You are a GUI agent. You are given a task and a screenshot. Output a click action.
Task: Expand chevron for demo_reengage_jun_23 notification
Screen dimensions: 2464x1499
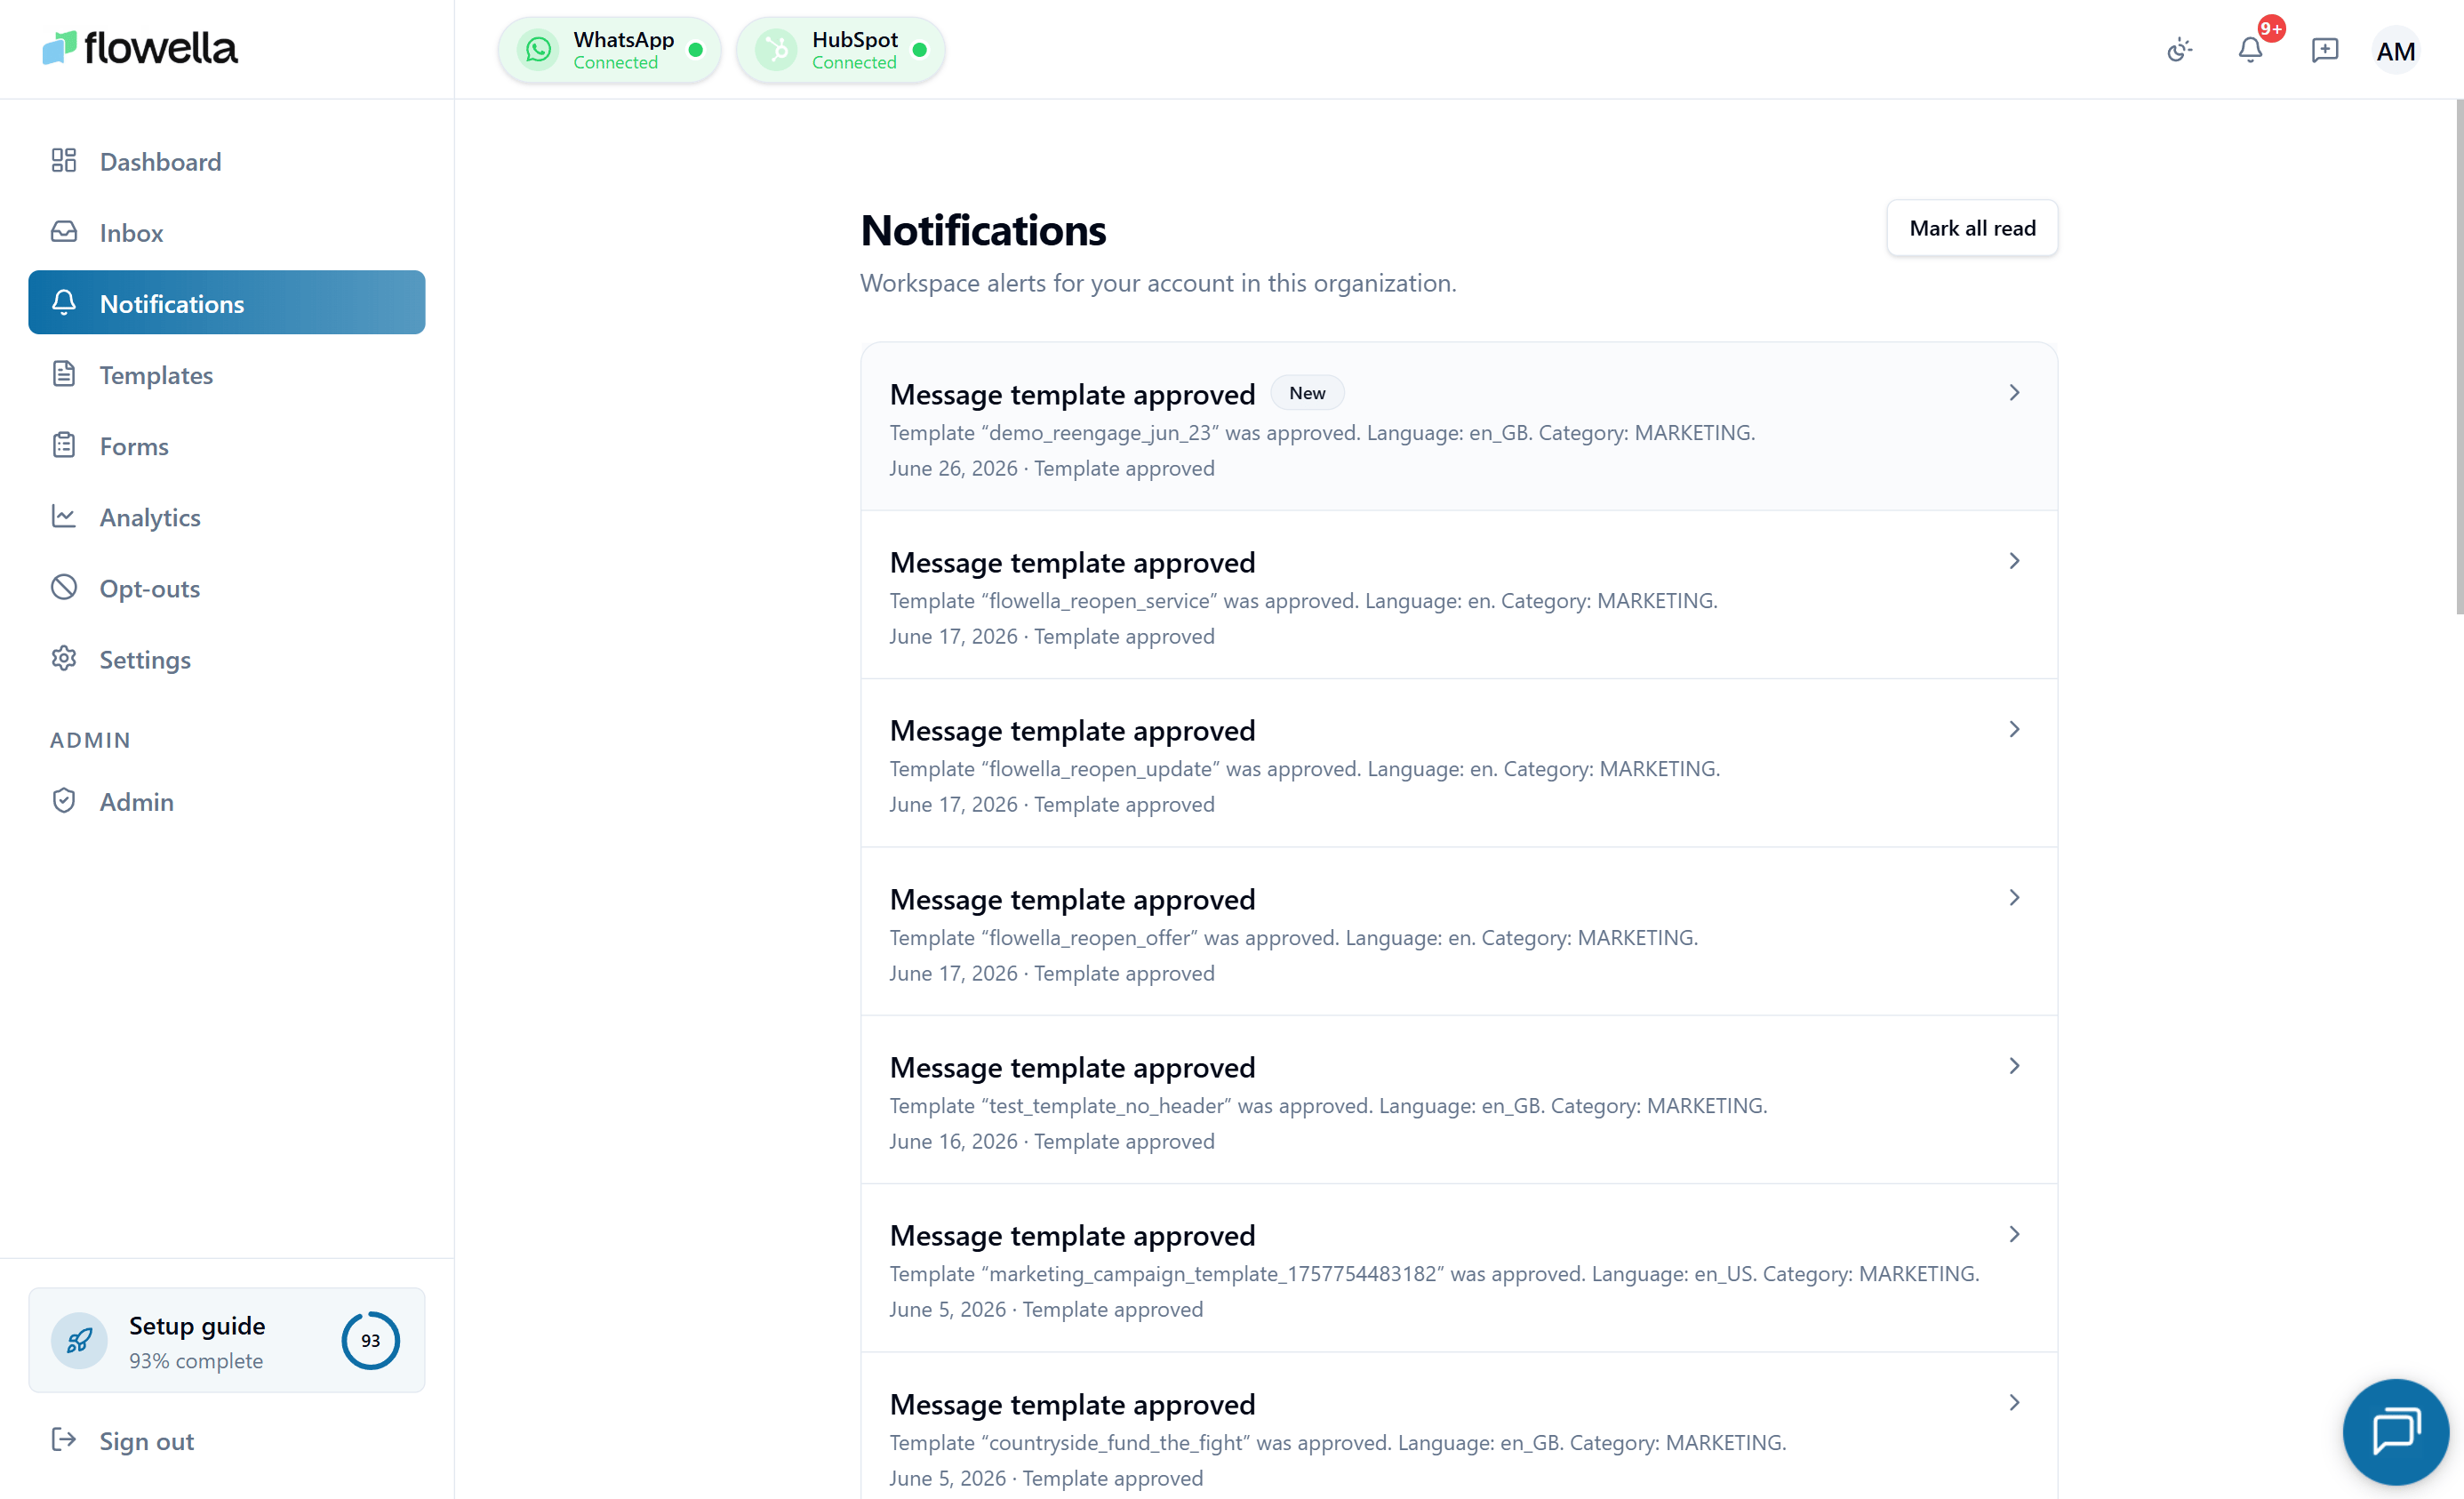click(x=2014, y=393)
